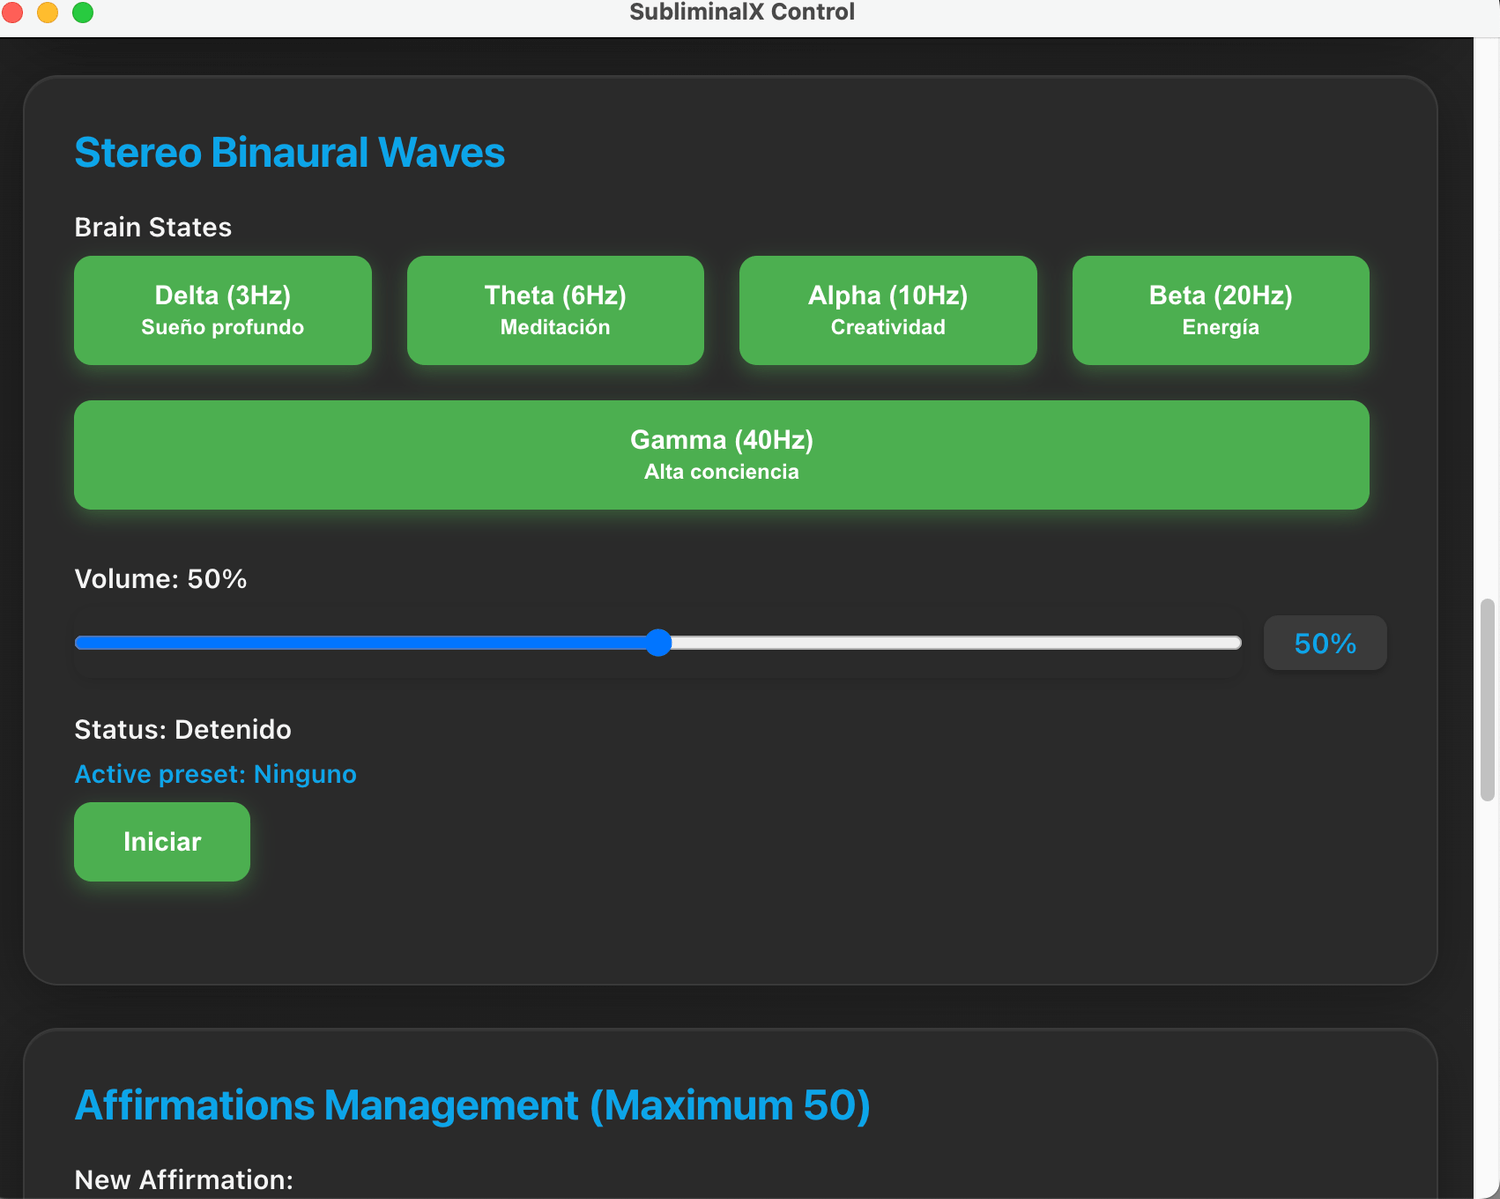1500x1199 pixels.
Task: Click the Active preset: Ninguno text
Action: (x=215, y=774)
